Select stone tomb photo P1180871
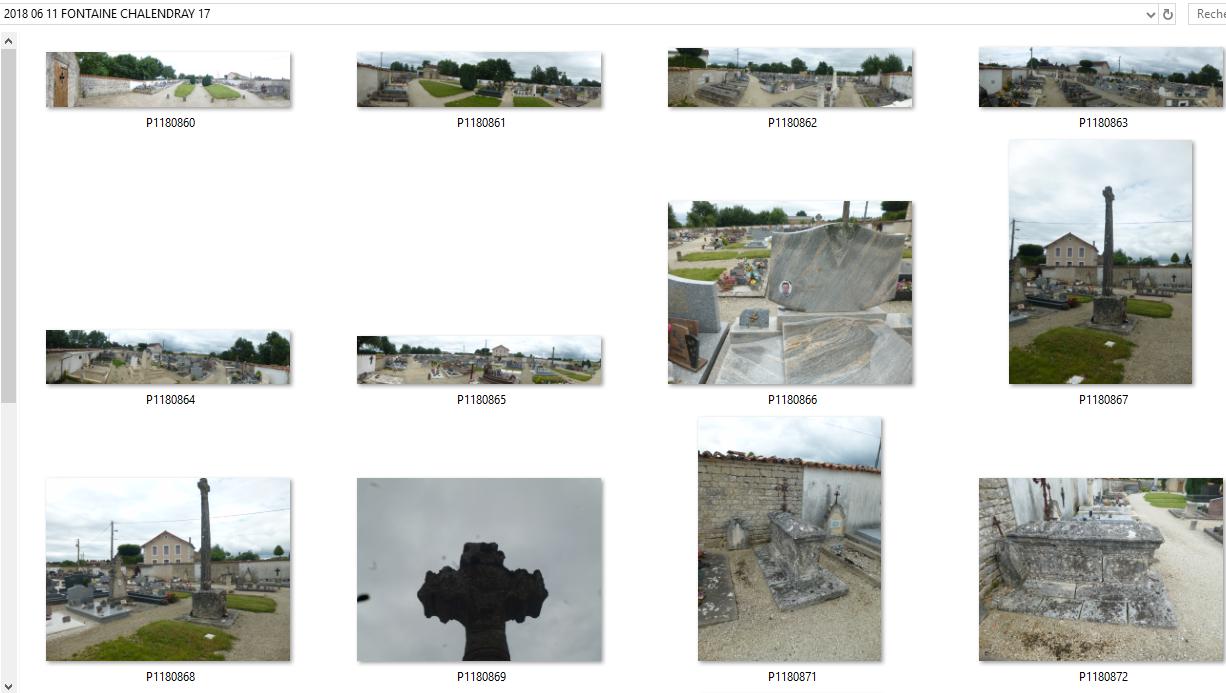Image resolution: width=1226 pixels, height=693 pixels. tap(790, 539)
